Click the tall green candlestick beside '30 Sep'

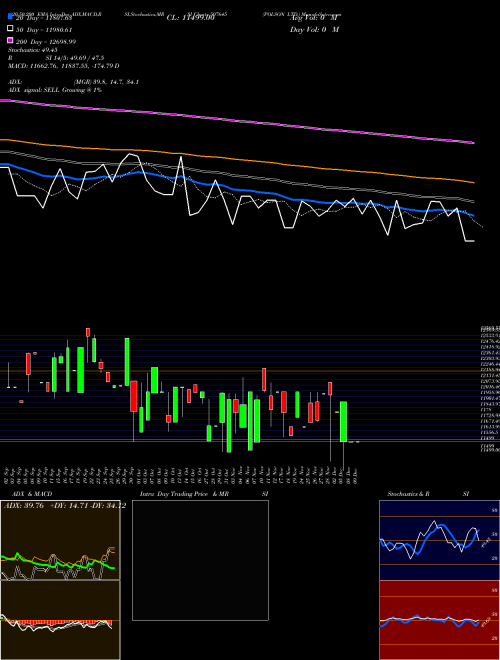127,362
